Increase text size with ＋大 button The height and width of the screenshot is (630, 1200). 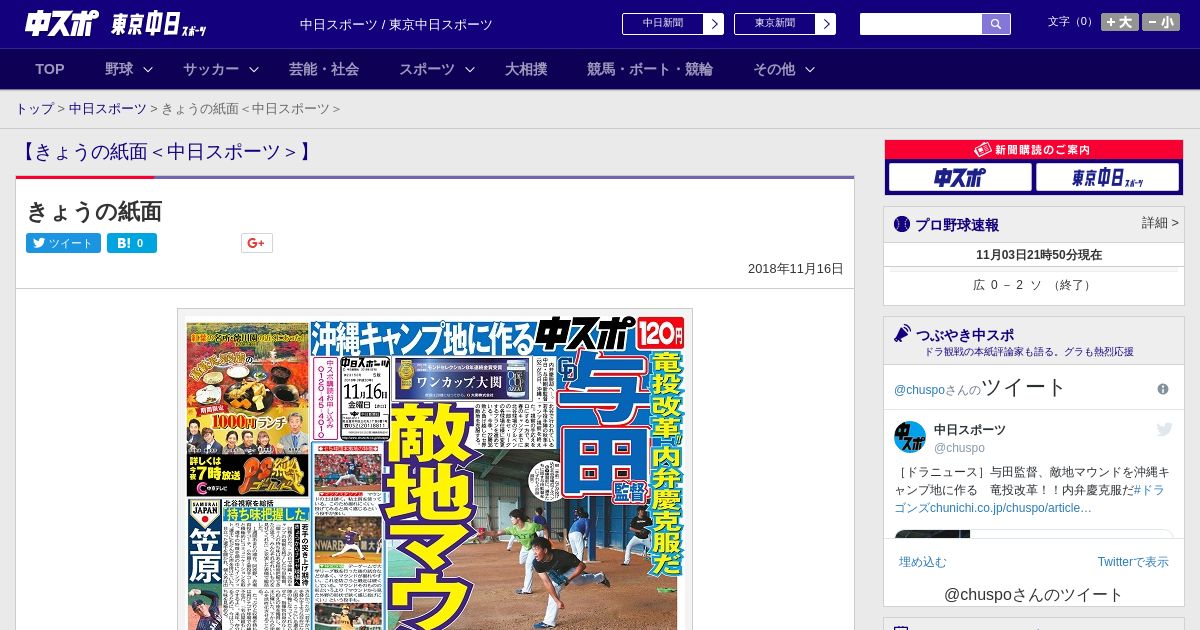click(1120, 22)
